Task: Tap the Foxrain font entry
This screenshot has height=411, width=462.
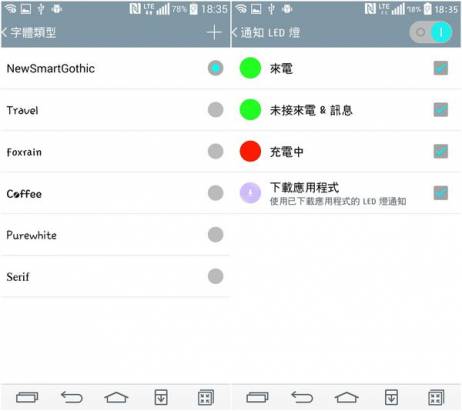Action: 115,152
